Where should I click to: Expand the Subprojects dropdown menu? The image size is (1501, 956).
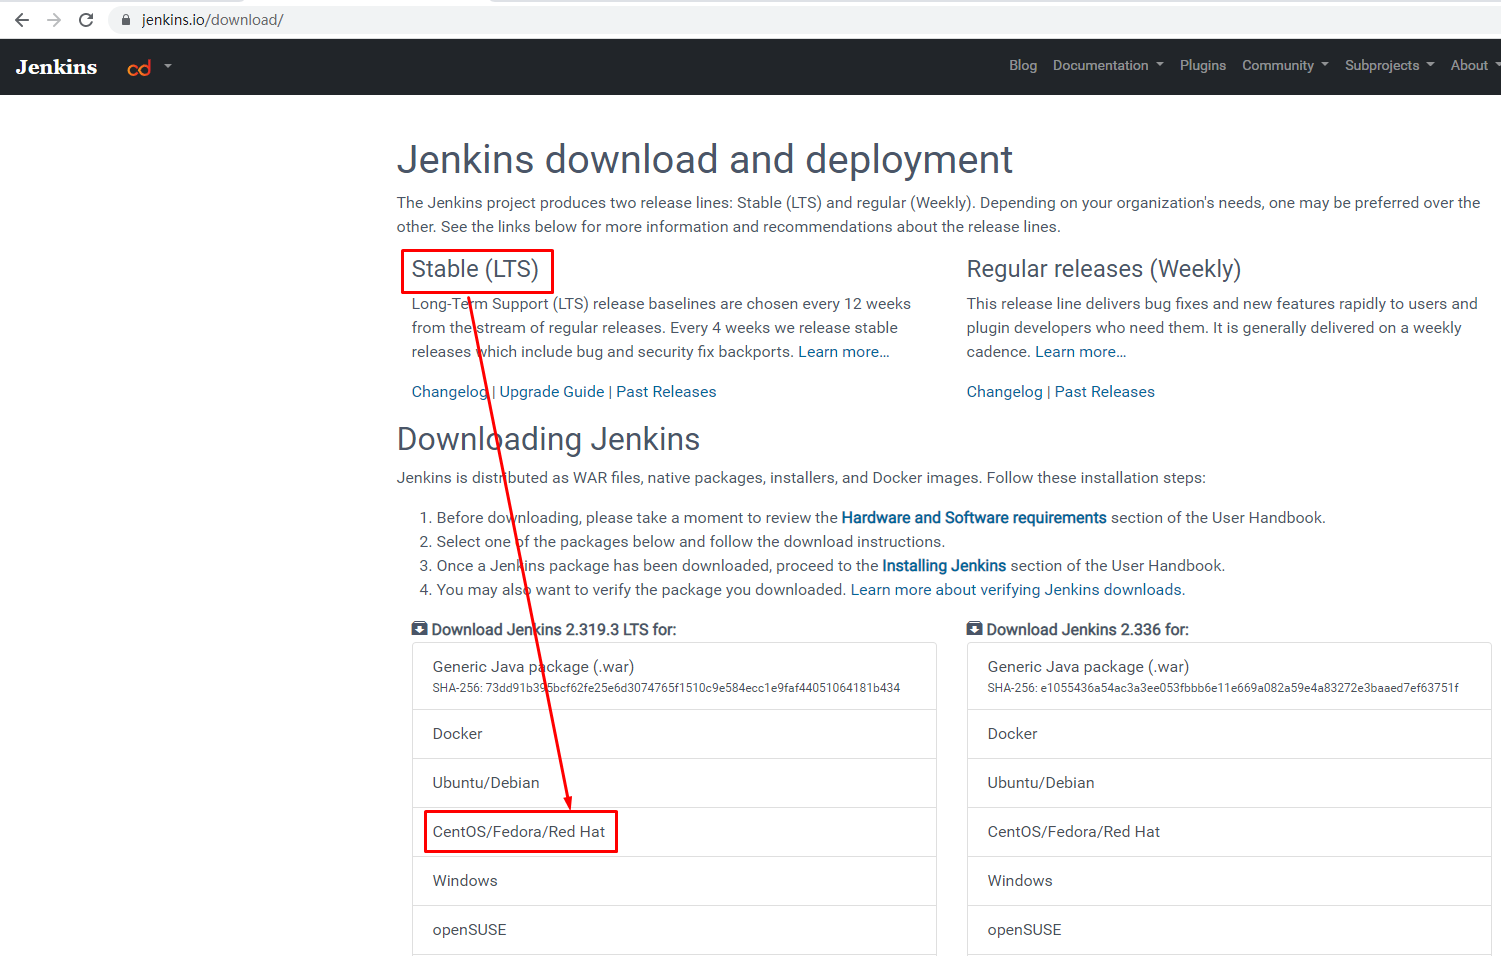pos(1388,65)
